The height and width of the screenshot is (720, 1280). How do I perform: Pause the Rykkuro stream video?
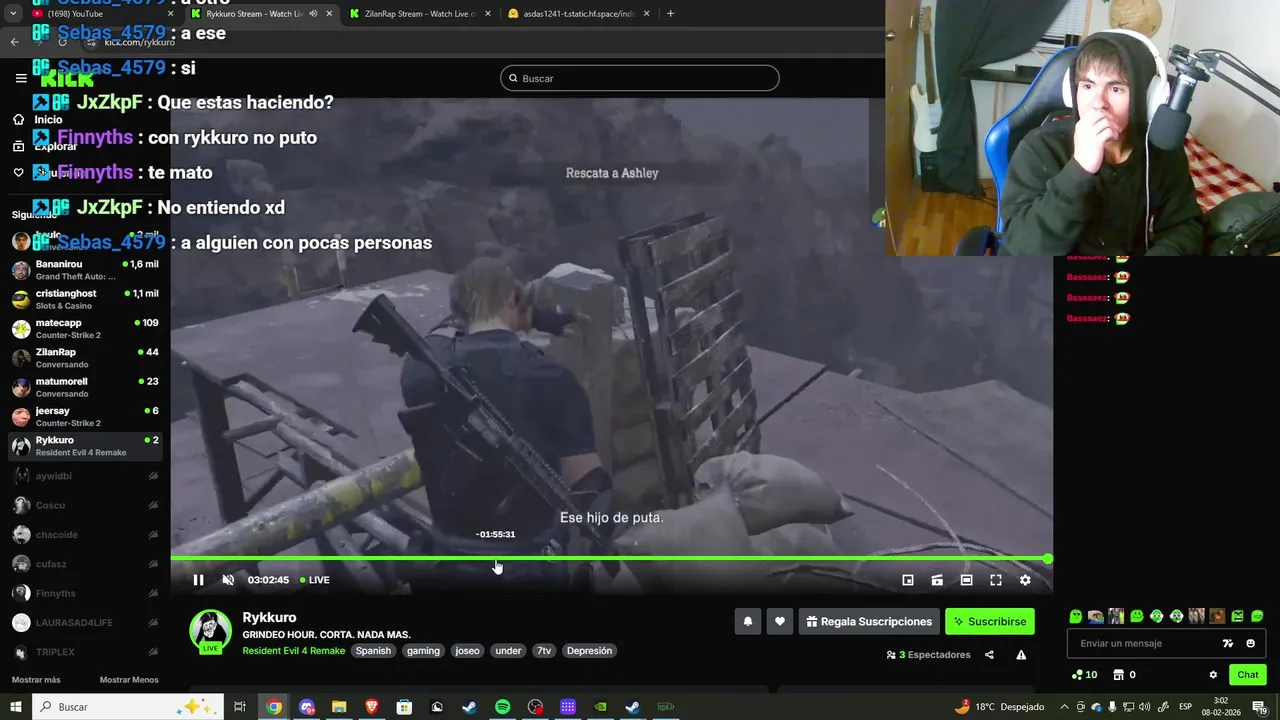pyautogui.click(x=198, y=580)
